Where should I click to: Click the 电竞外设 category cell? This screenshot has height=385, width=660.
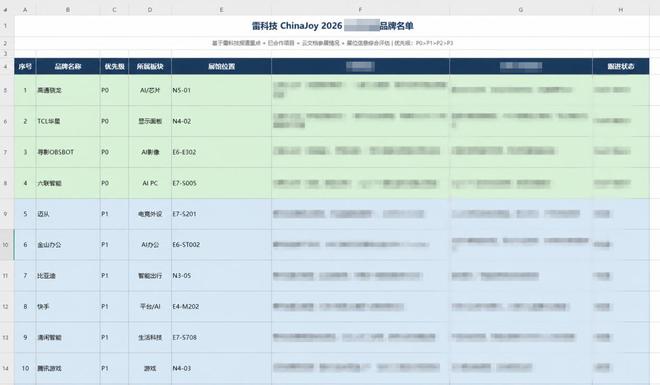point(150,214)
